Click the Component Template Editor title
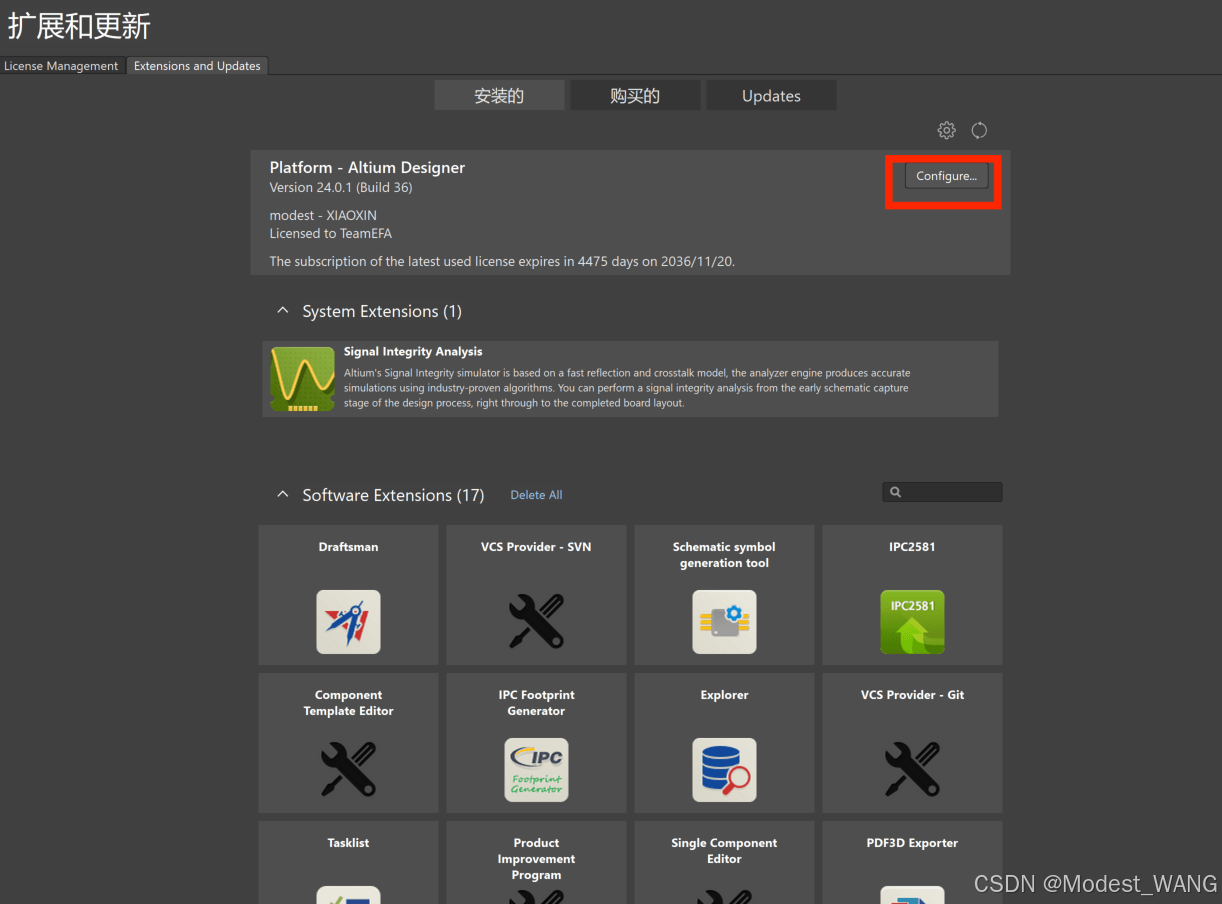Image resolution: width=1222 pixels, height=904 pixels. tap(348, 703)
